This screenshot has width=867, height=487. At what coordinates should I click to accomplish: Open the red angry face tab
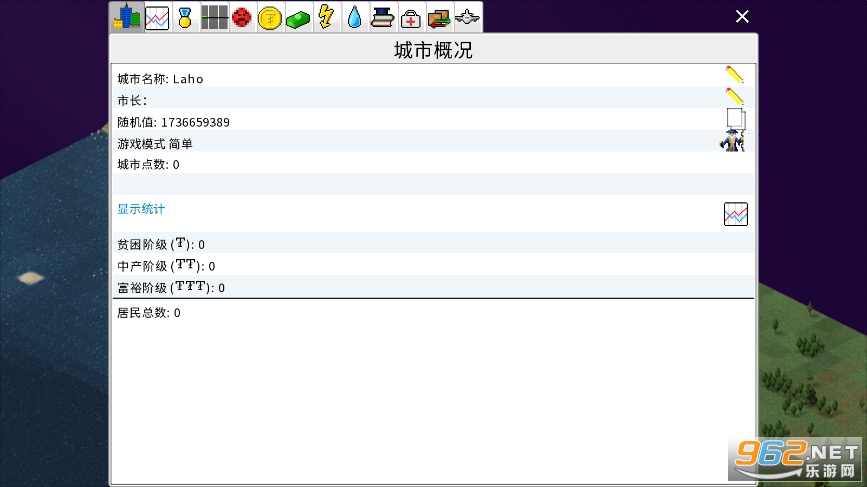click(x=242, y=18)
